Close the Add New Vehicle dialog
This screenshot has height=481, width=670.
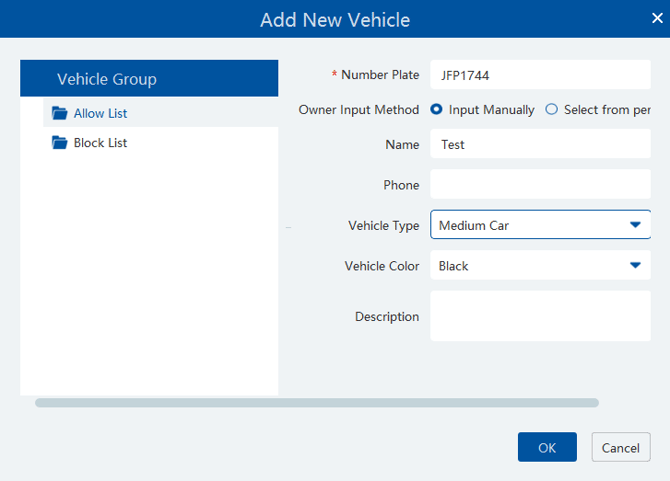[x=657, y=18]
